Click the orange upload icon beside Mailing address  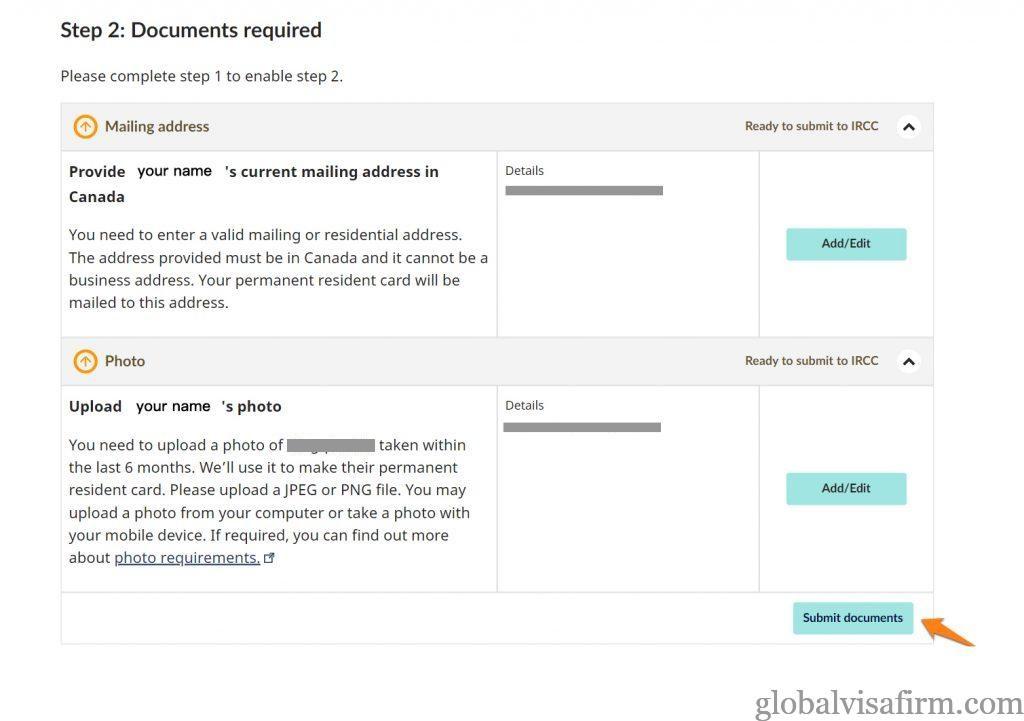(85, 127)
